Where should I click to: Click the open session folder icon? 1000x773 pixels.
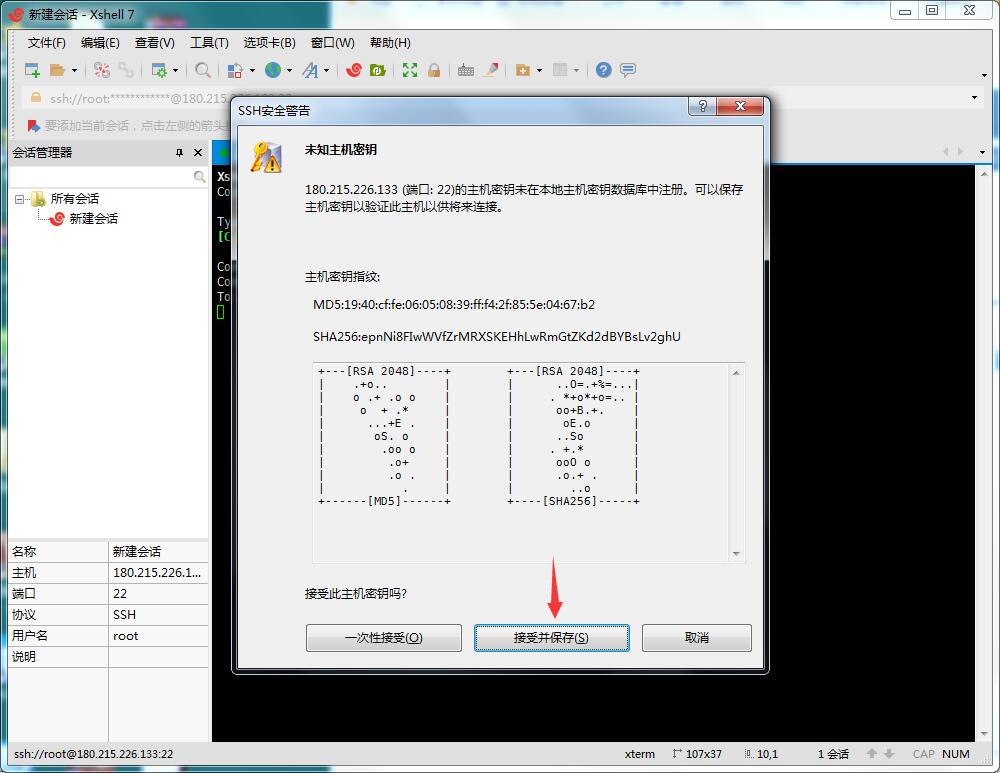(57, 70)
